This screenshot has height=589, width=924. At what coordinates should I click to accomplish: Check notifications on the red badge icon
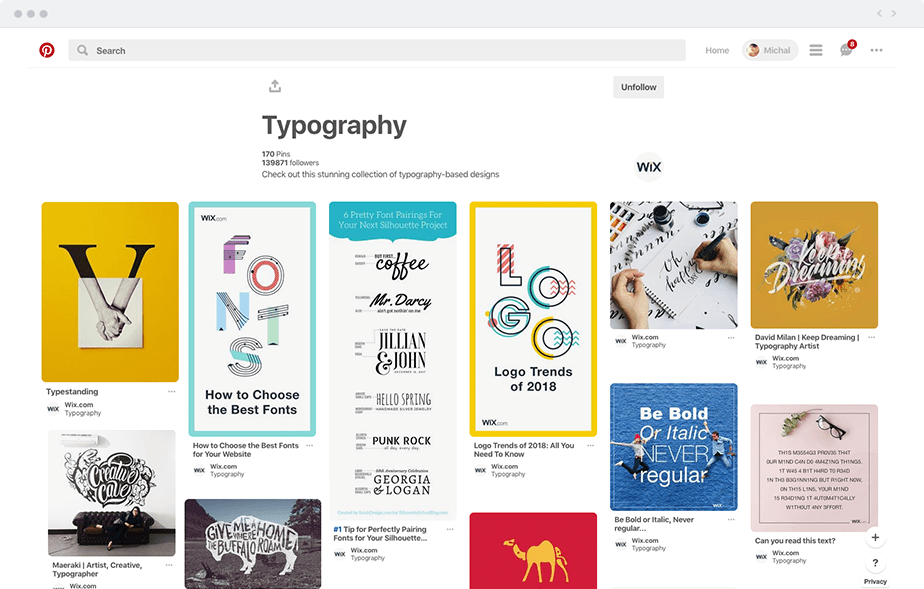pos(851,43)
